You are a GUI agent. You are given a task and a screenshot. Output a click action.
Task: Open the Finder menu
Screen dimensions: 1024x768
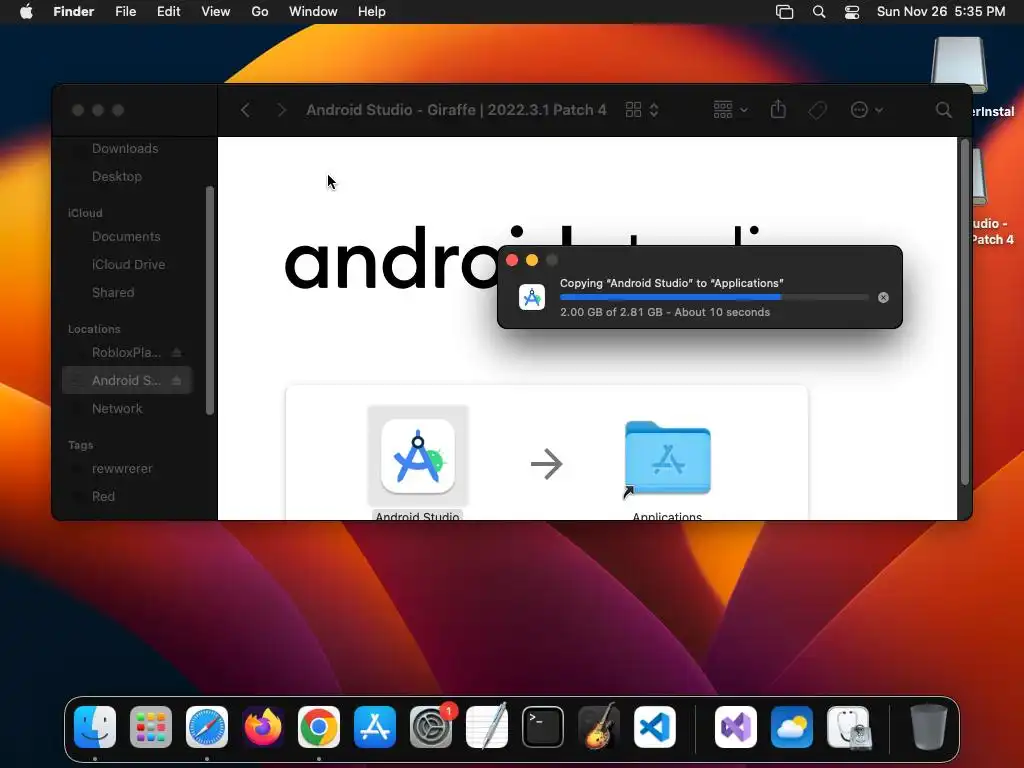[74, 12]
